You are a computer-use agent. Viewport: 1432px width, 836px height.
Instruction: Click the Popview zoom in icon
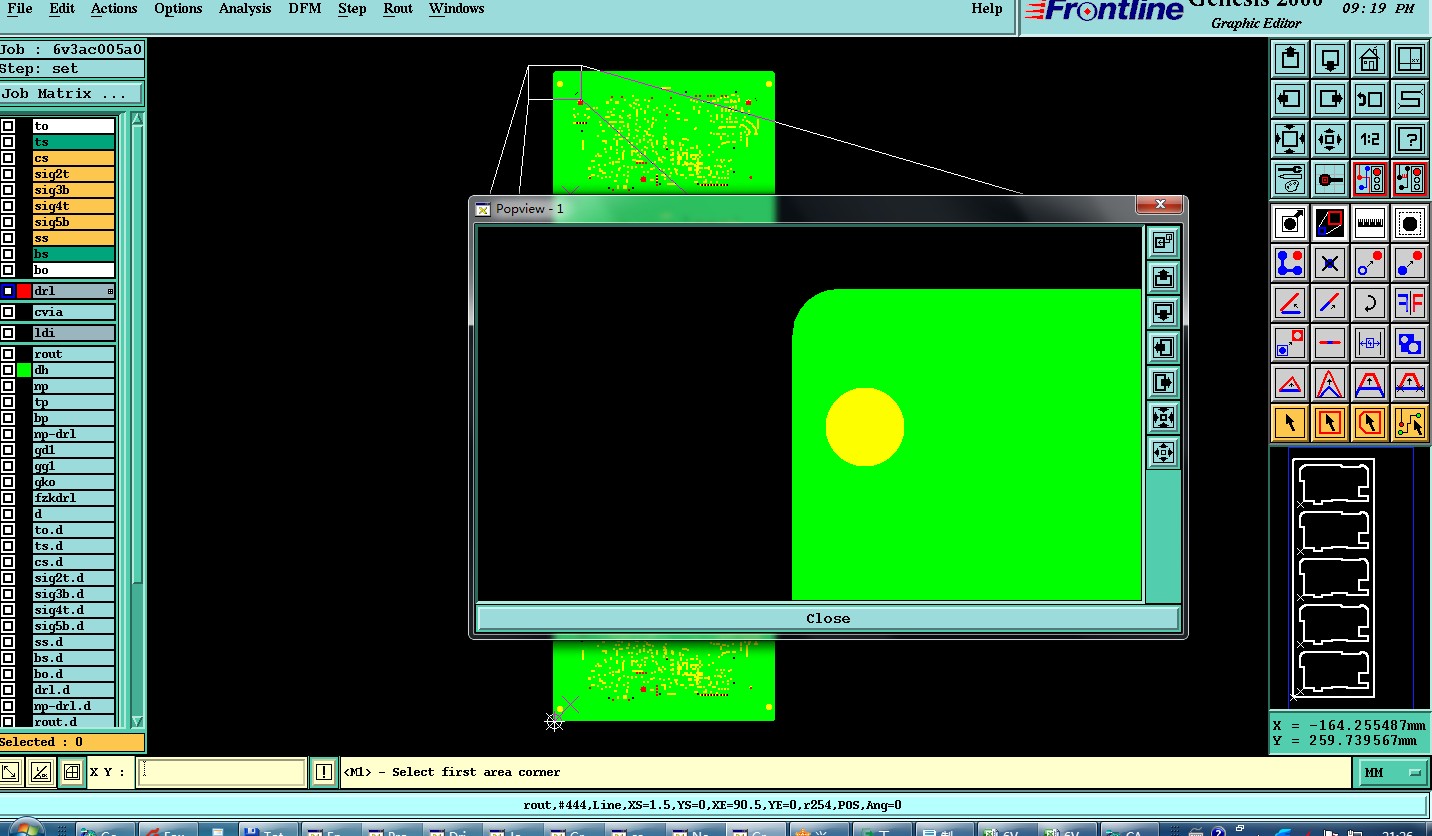pyautogui.click(x=1163, y=417)
